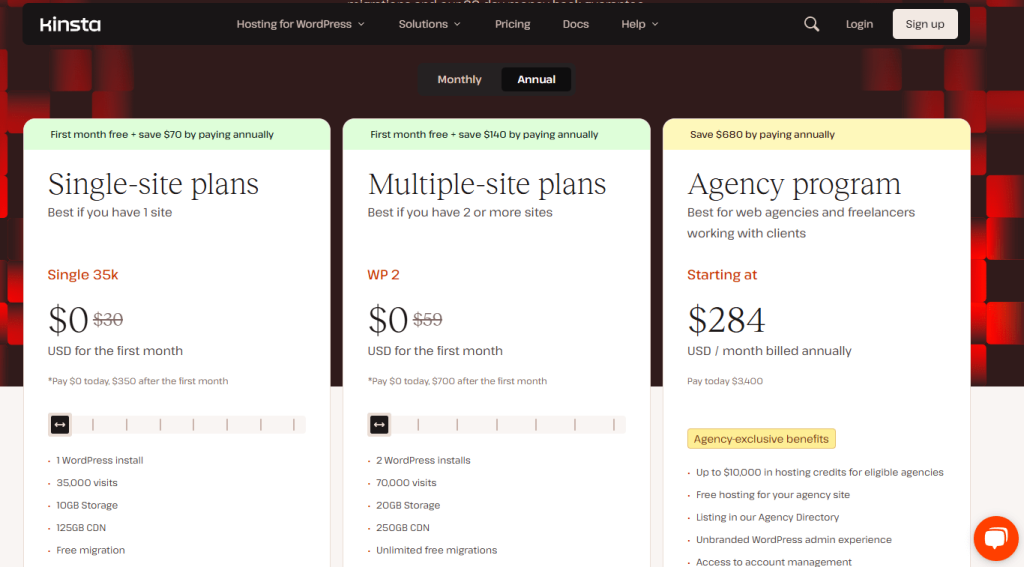1024x567 pixels.
Task: Click Multiple-site plan slider handle
Action: coord(379,425)
